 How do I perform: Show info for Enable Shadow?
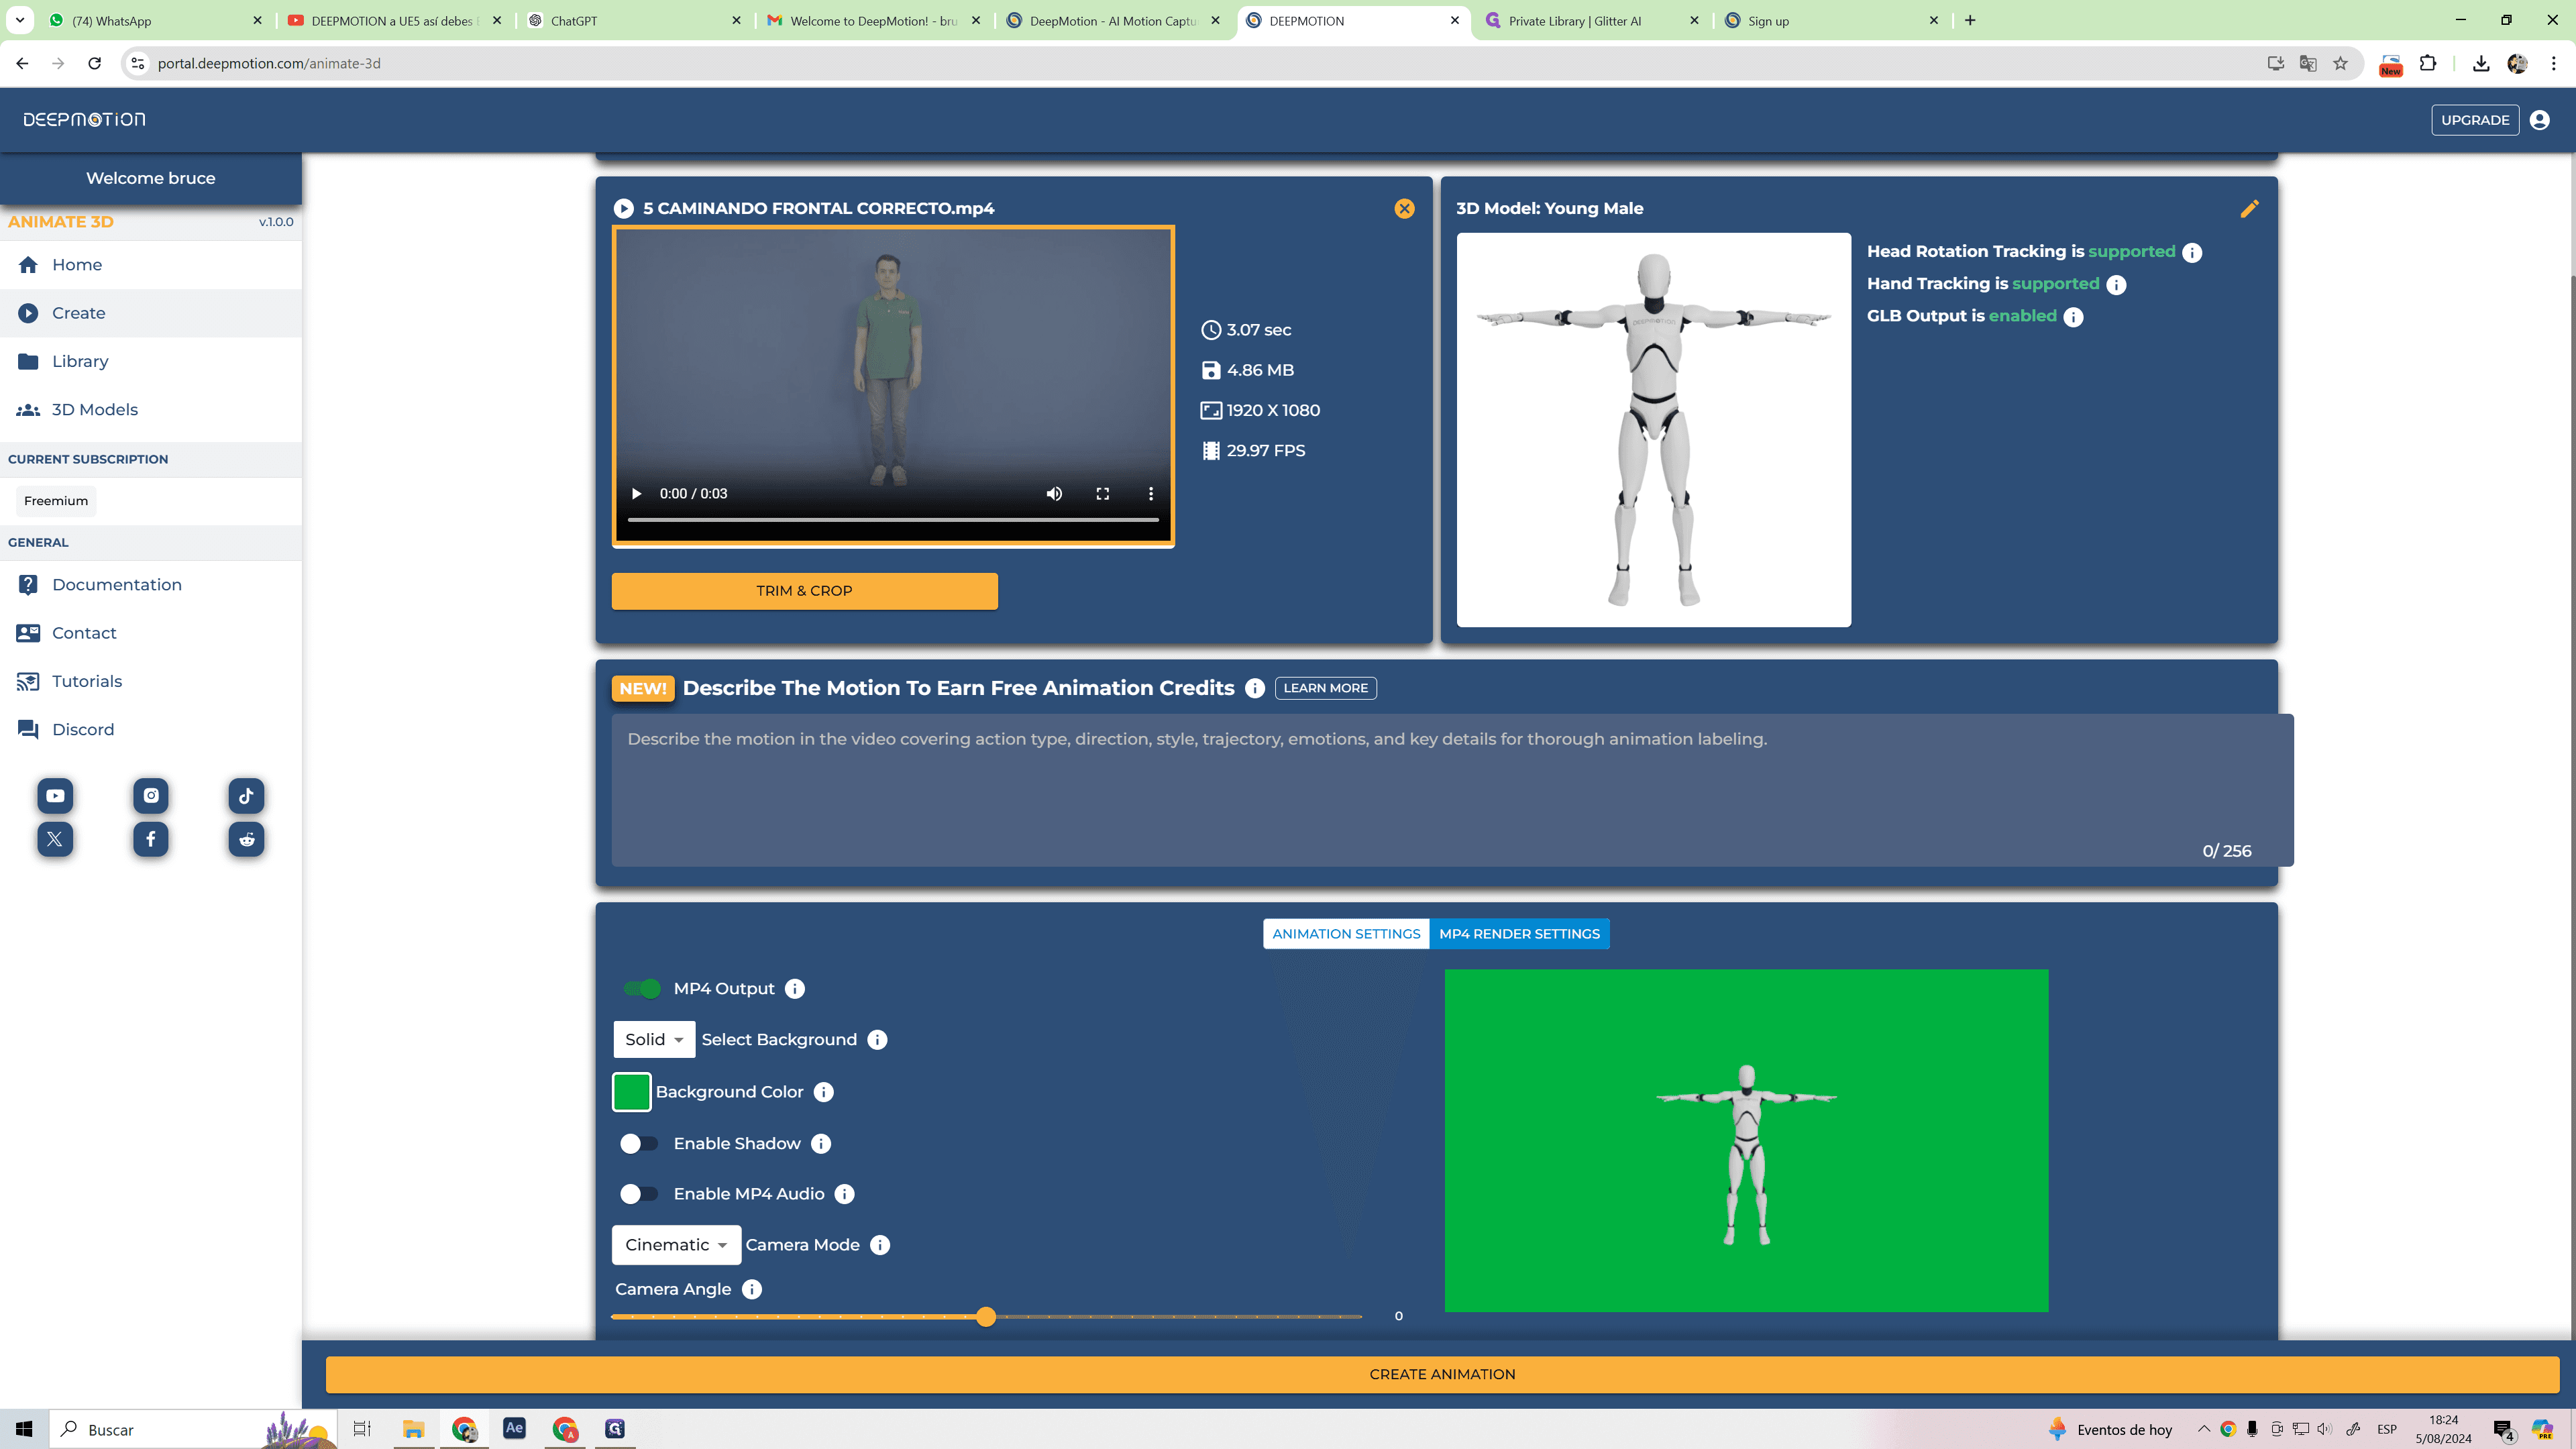click(x=821, y=1144)
